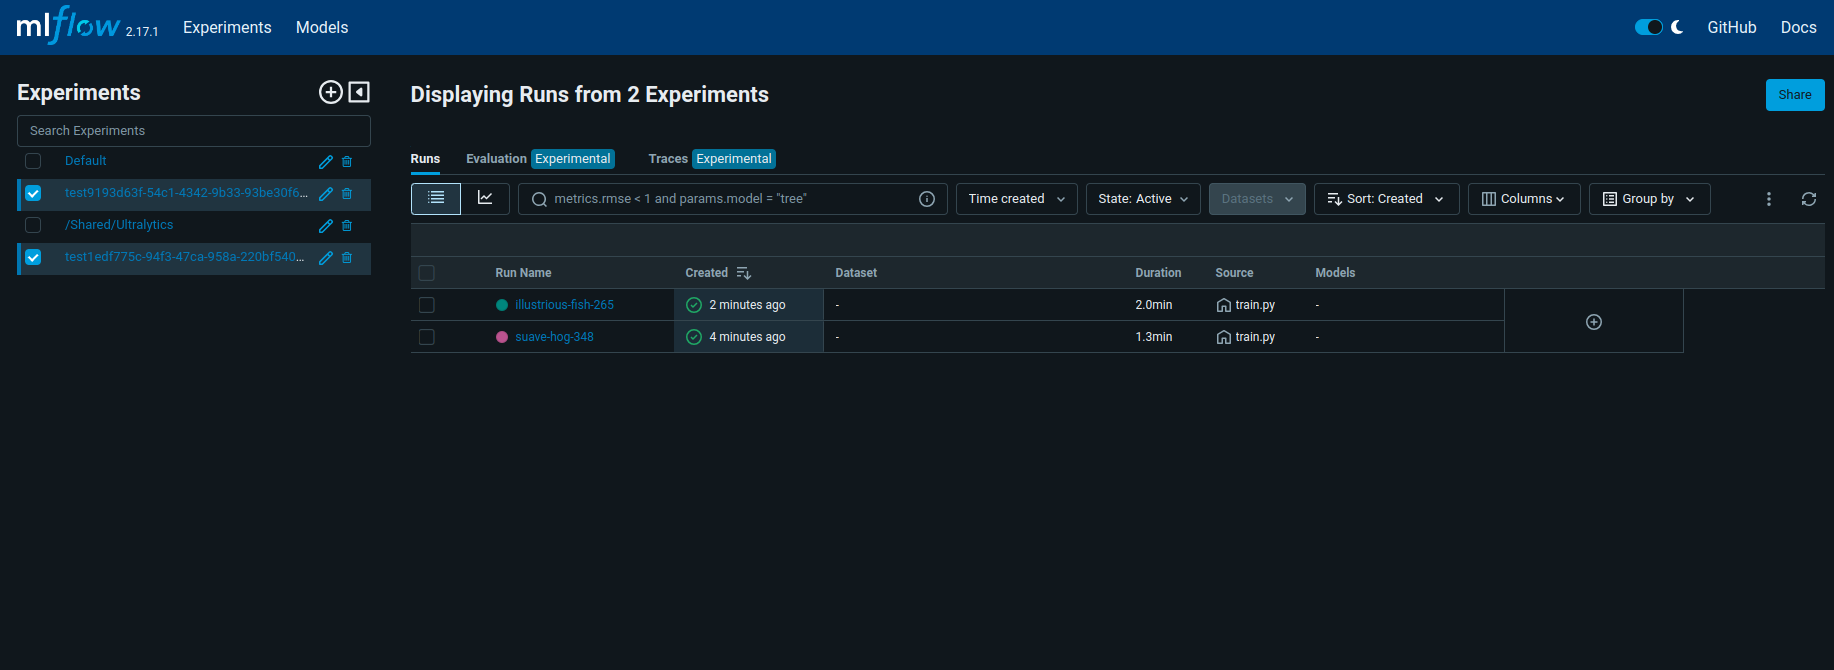Image resolution: width=1834 pixels, height=670 pixels.
Task: Open the Time created dropdown
Action: pyautogui.click(x=1017, y=199)
